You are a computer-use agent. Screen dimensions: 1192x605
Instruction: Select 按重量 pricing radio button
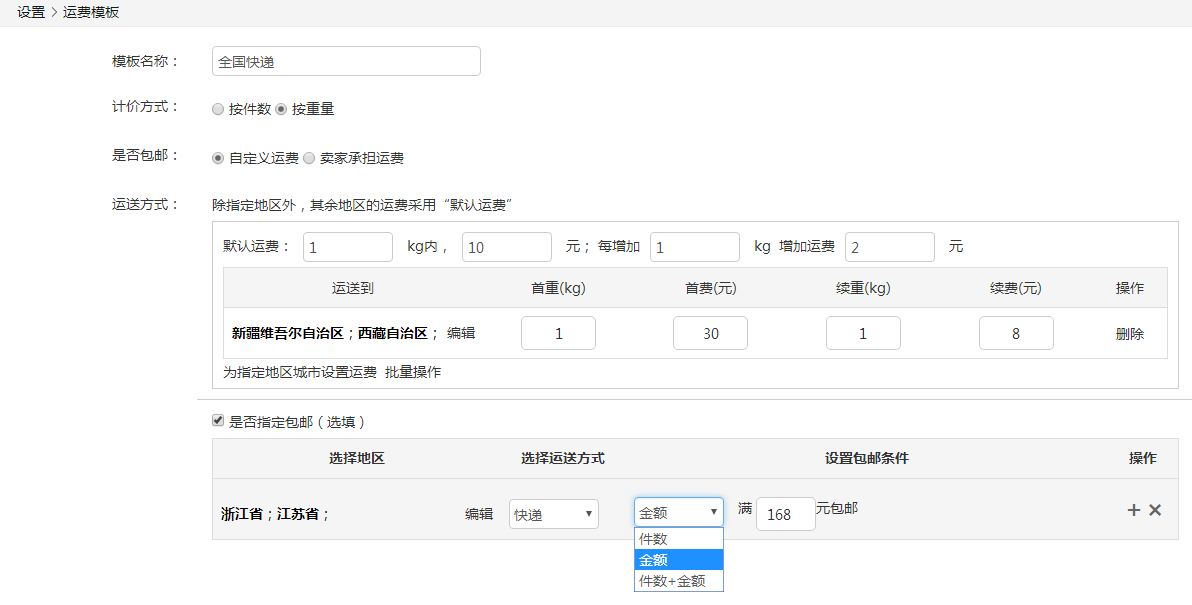tap(281, 109)
